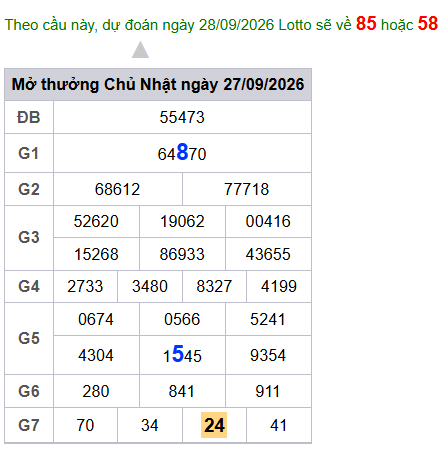Click the G5 number 0674
The height and width of the screenshot is (450, 447).
click(x=96, y=319)
